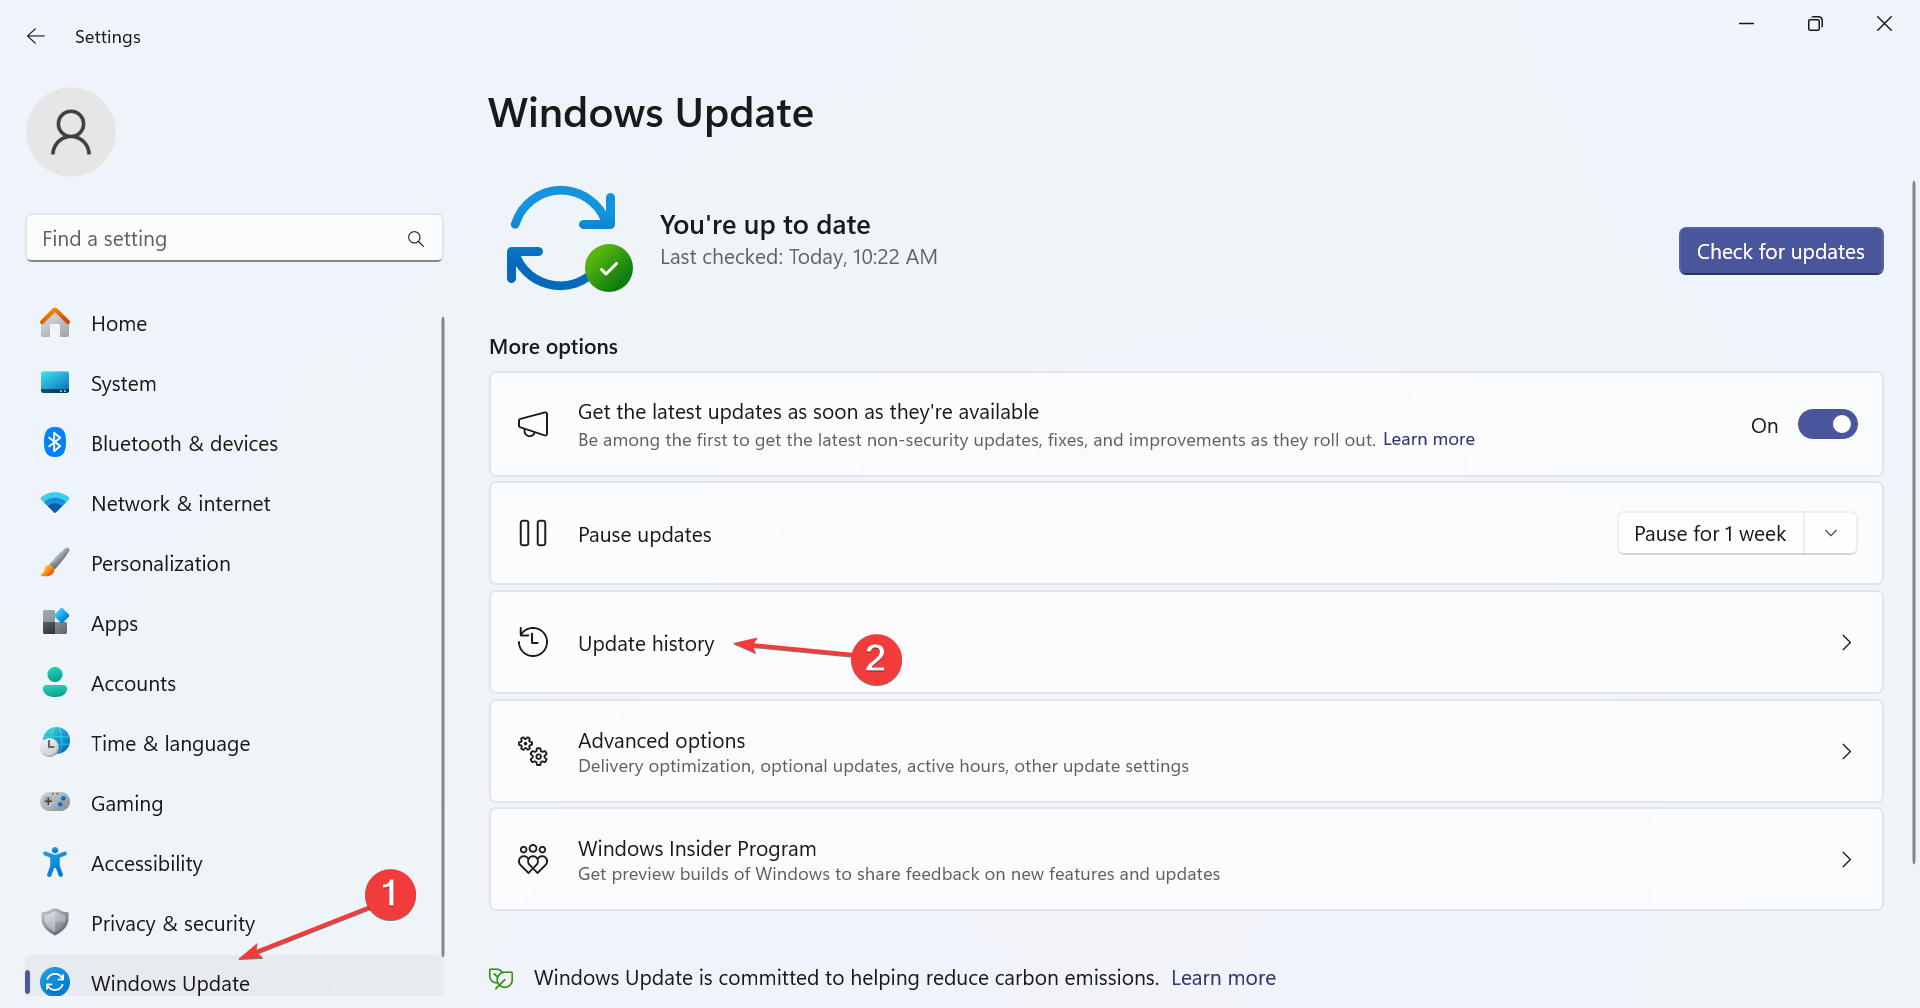Click the Check for updates button
1920x1008 pixels.
1780,251
